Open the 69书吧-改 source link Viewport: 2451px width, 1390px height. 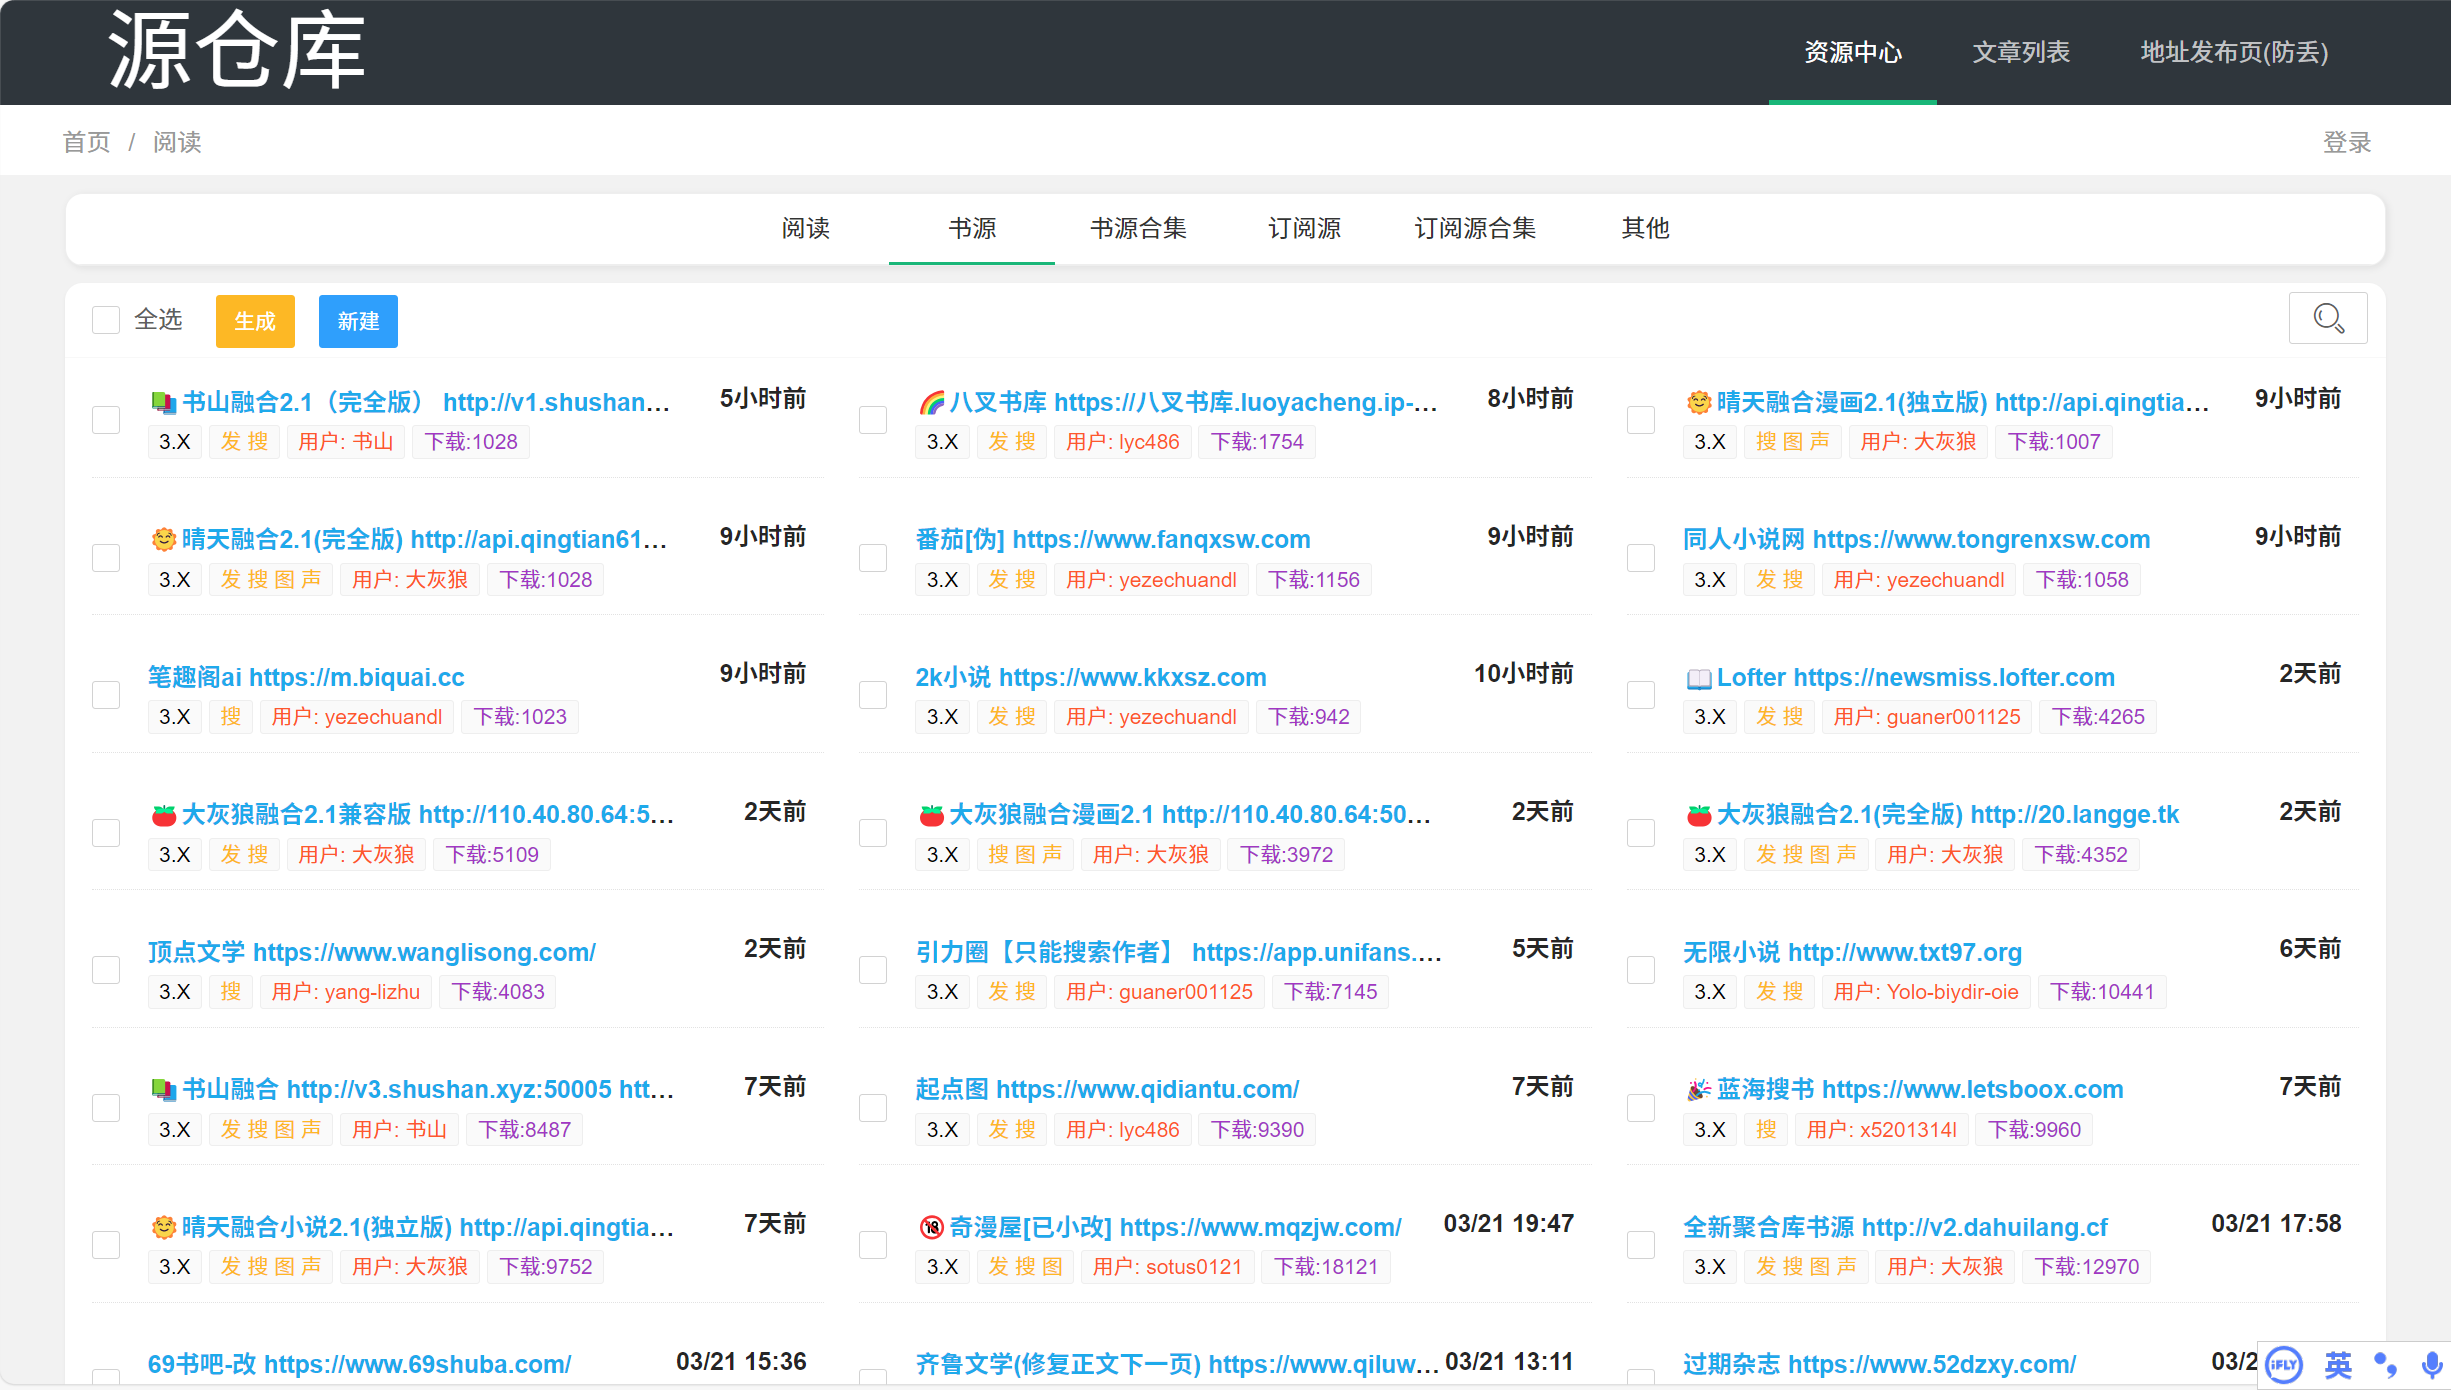click(360, 1364)
